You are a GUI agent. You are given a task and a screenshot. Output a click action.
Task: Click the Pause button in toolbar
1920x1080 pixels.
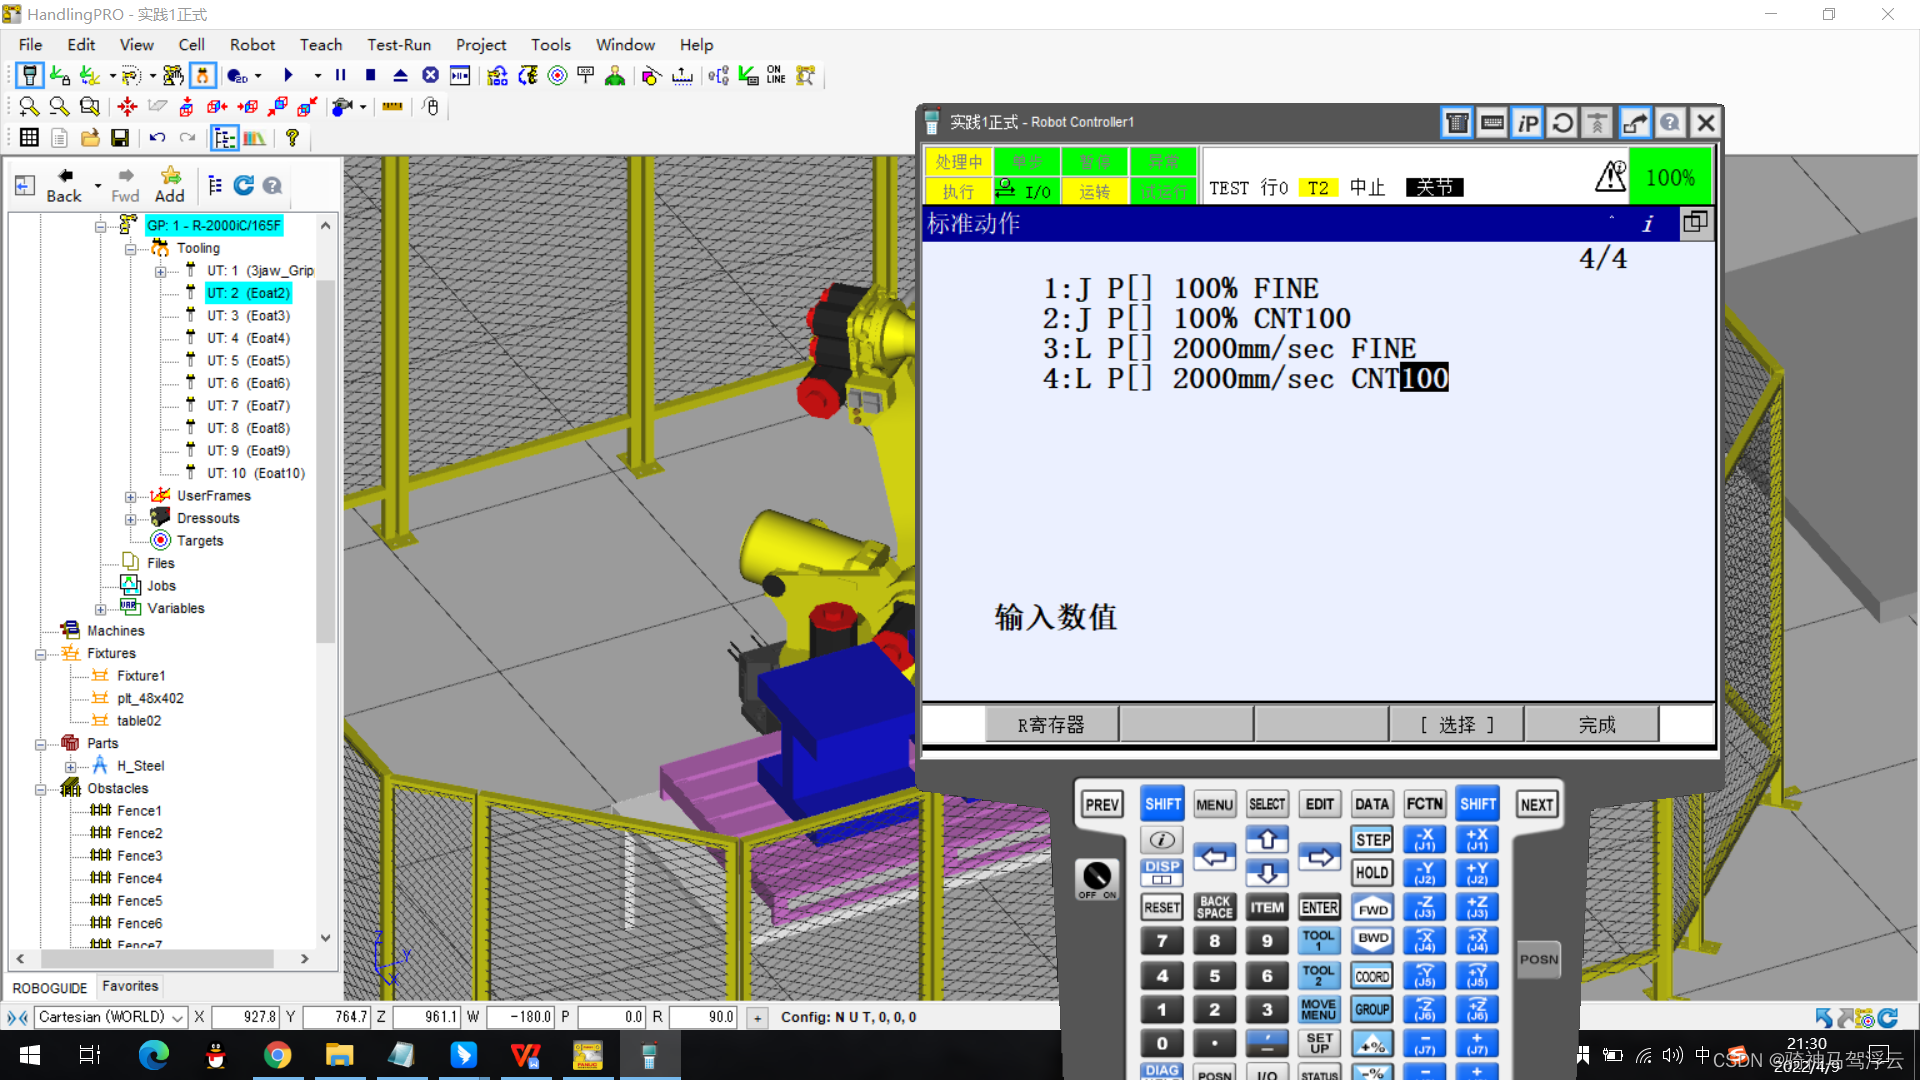tap(340, 76)
